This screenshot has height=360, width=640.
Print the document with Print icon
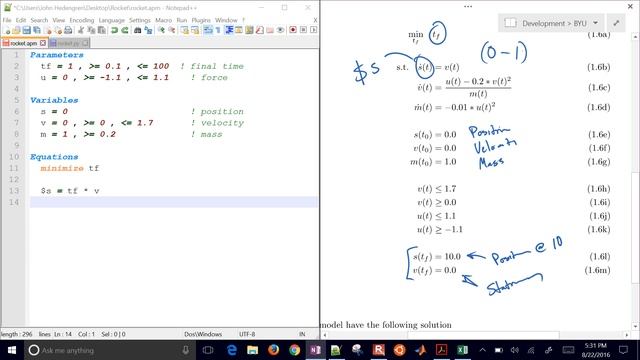click(x=68, y=30)
